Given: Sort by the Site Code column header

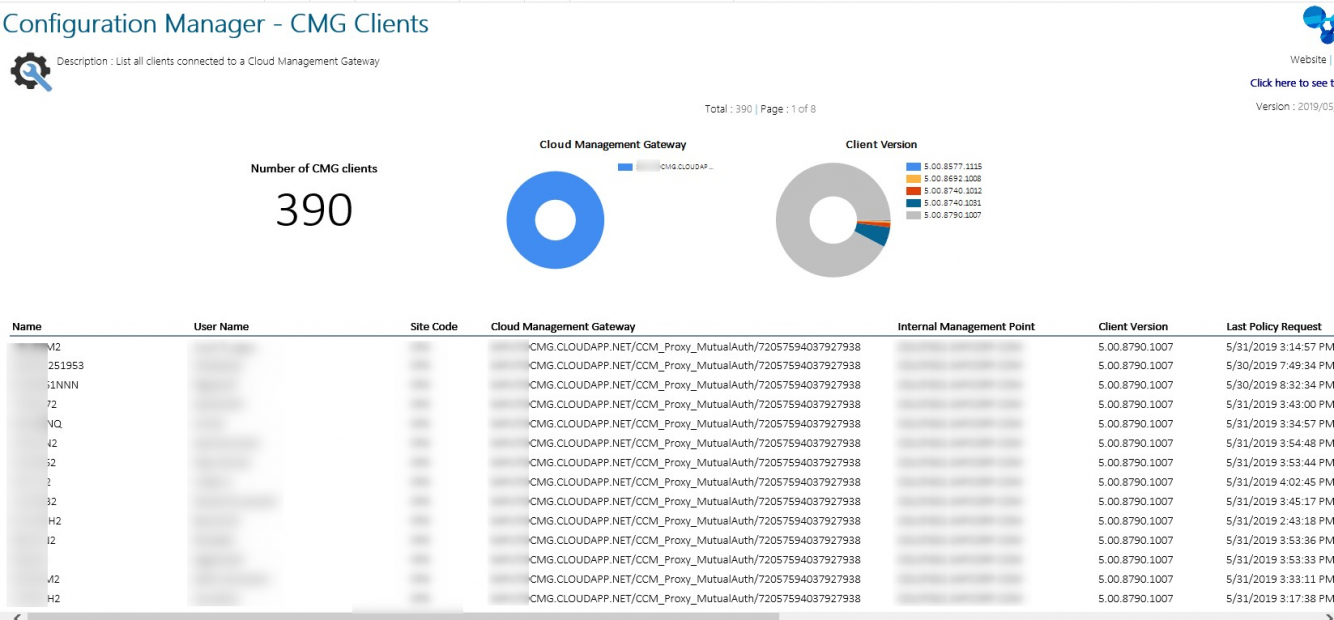Looking at the screenshot, I should (x=434, y=326).
